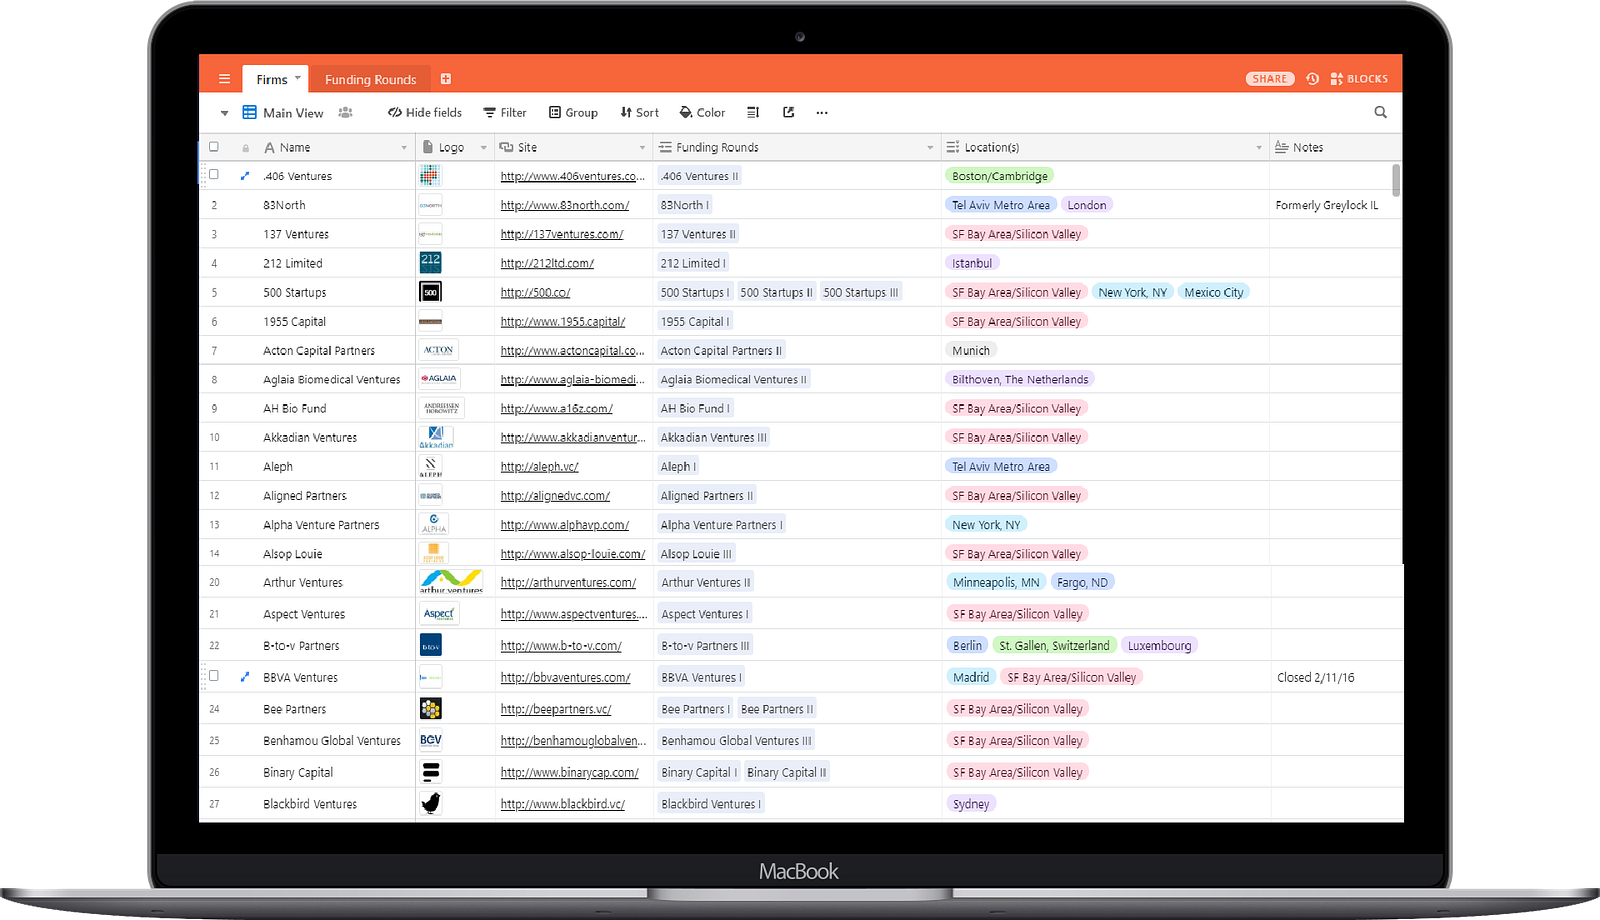Screen dimensions: 1600x920
Task: Open the hamburger menu in the orange header
Action: (224, 79)
